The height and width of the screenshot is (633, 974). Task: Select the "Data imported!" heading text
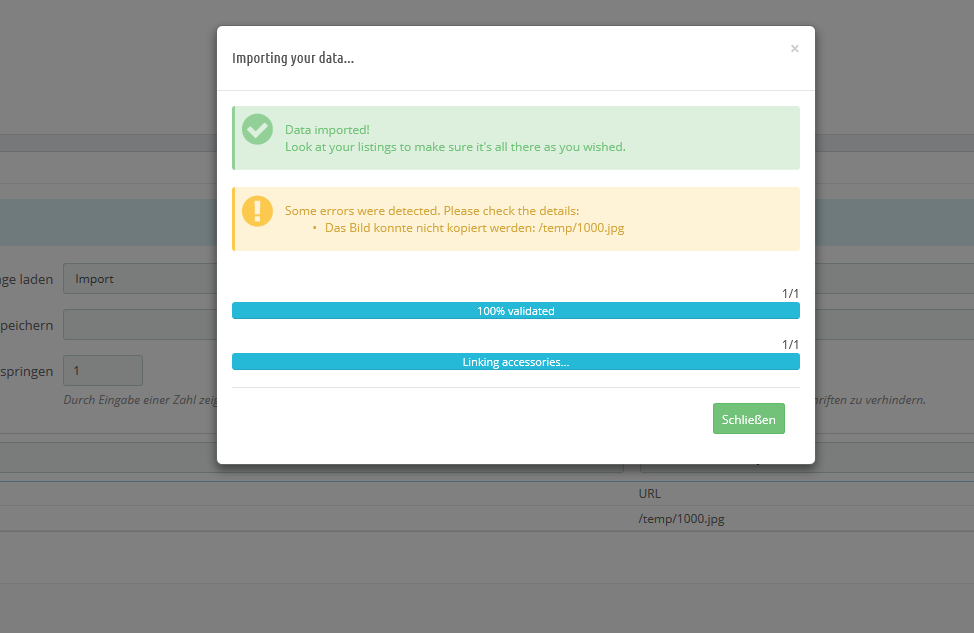327,130
